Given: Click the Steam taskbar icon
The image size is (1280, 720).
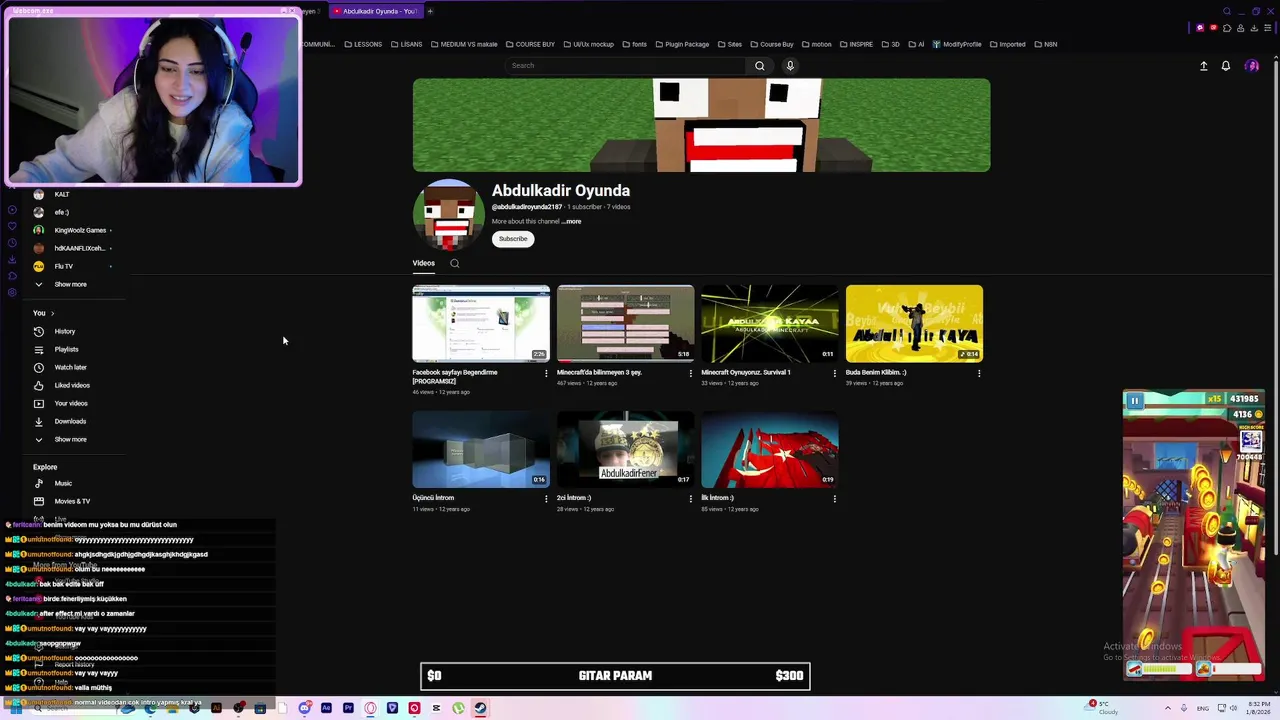Looking at the screenshot, I should [480, 708].
